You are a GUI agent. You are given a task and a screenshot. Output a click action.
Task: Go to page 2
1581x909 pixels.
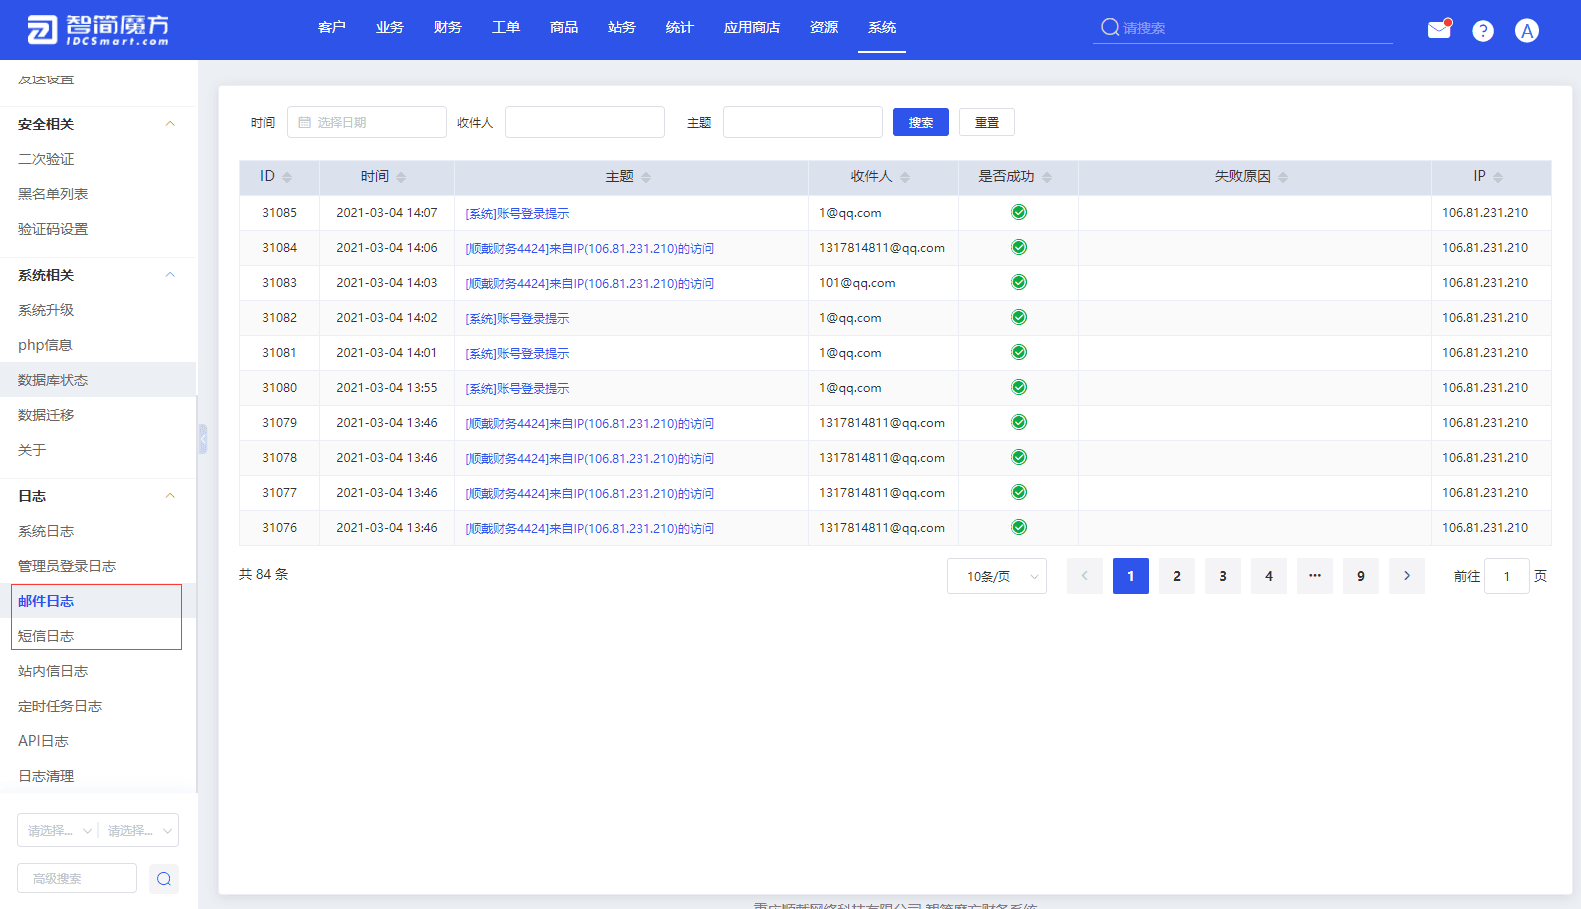pyautogui.click(x=1177, y=576)
